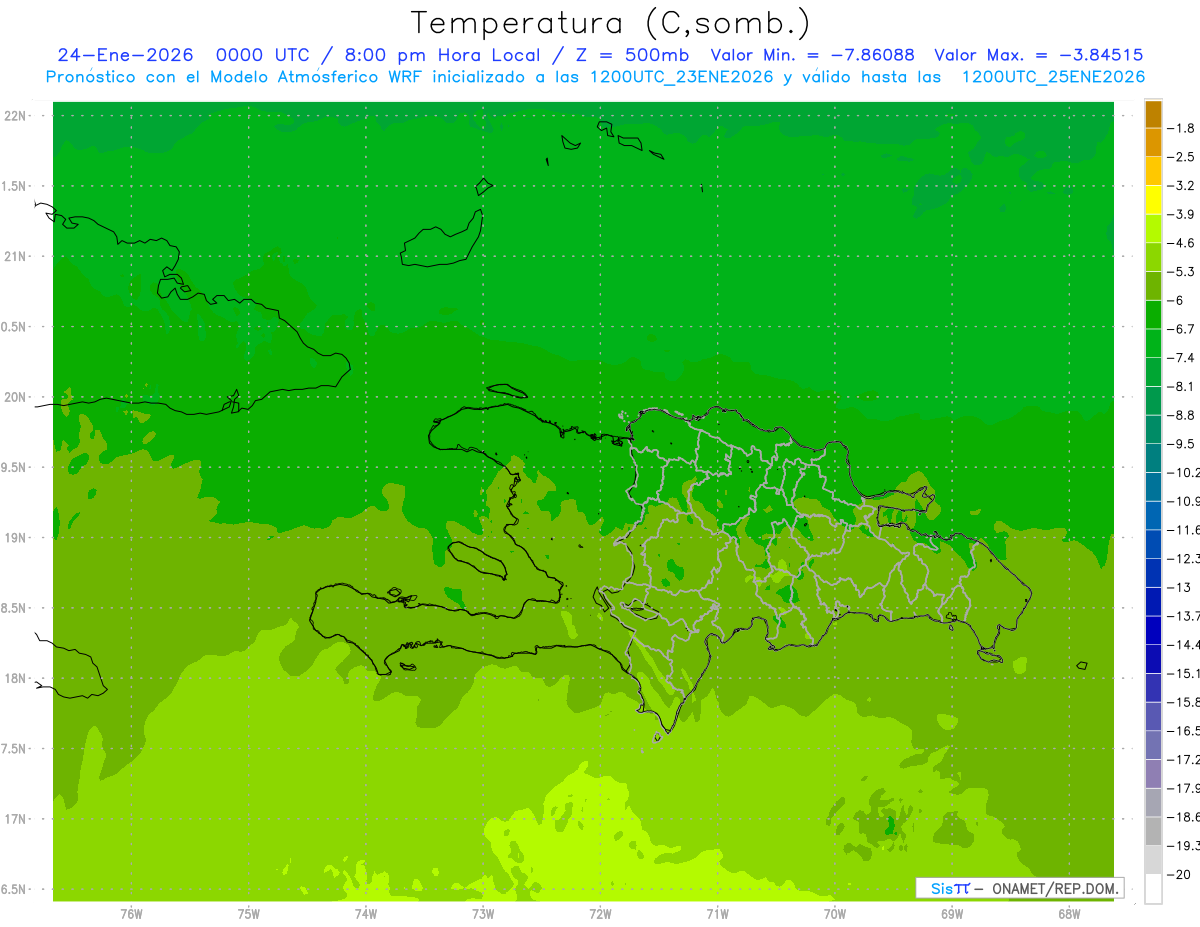
Task: Click the '-7.4' legend value
Action: tap(1181, 357)
